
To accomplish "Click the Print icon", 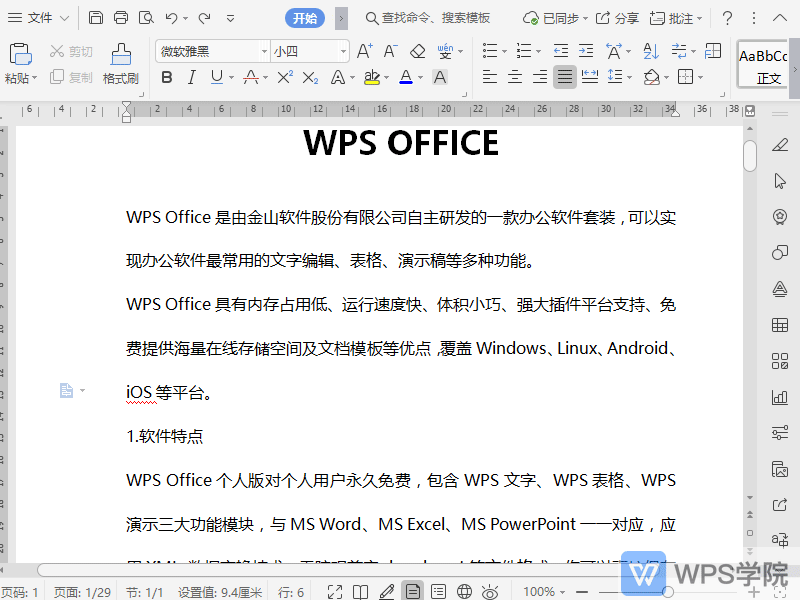I will pyautogui.click(x=121, y=18).
